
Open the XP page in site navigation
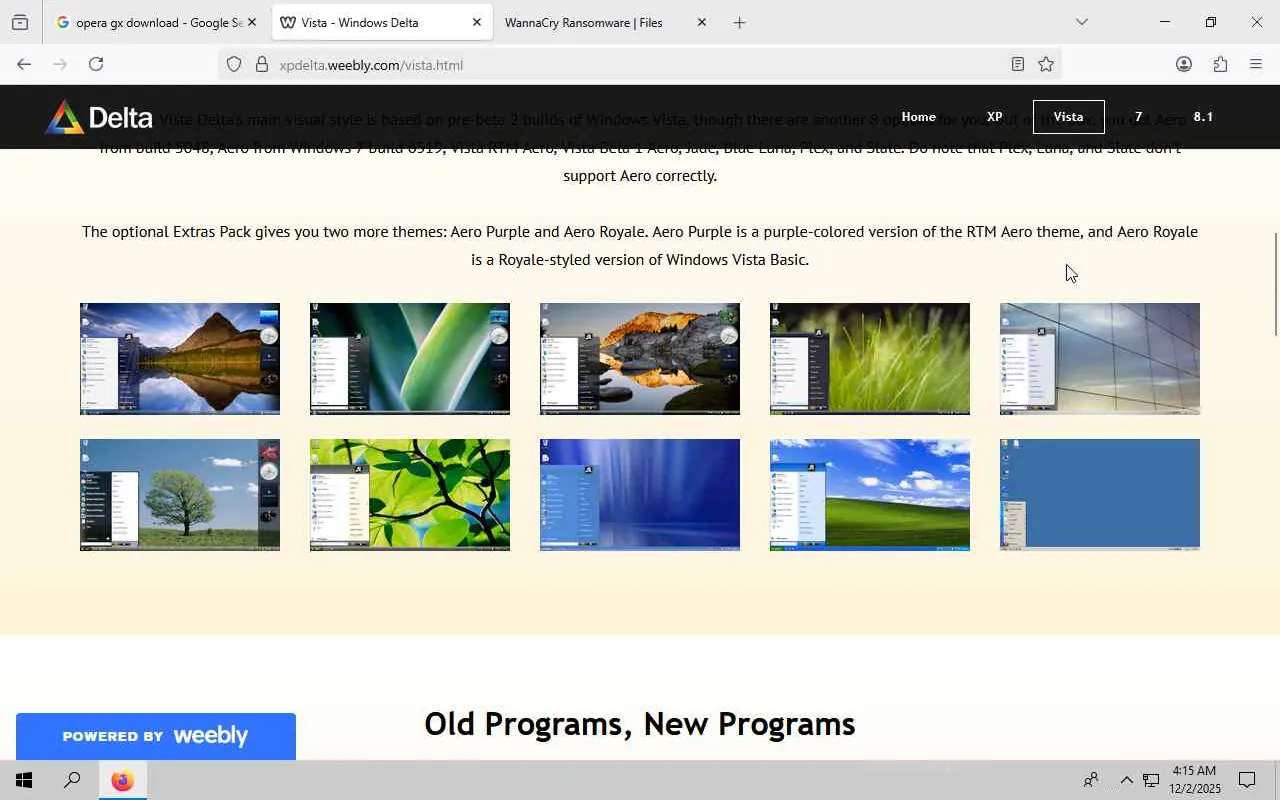pyautogui.click(x=995, y=117)
